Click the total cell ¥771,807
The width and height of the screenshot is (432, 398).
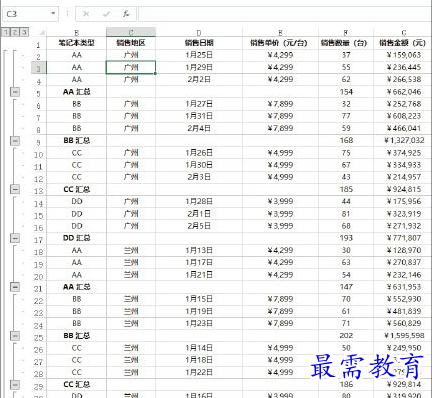point(403,238)
